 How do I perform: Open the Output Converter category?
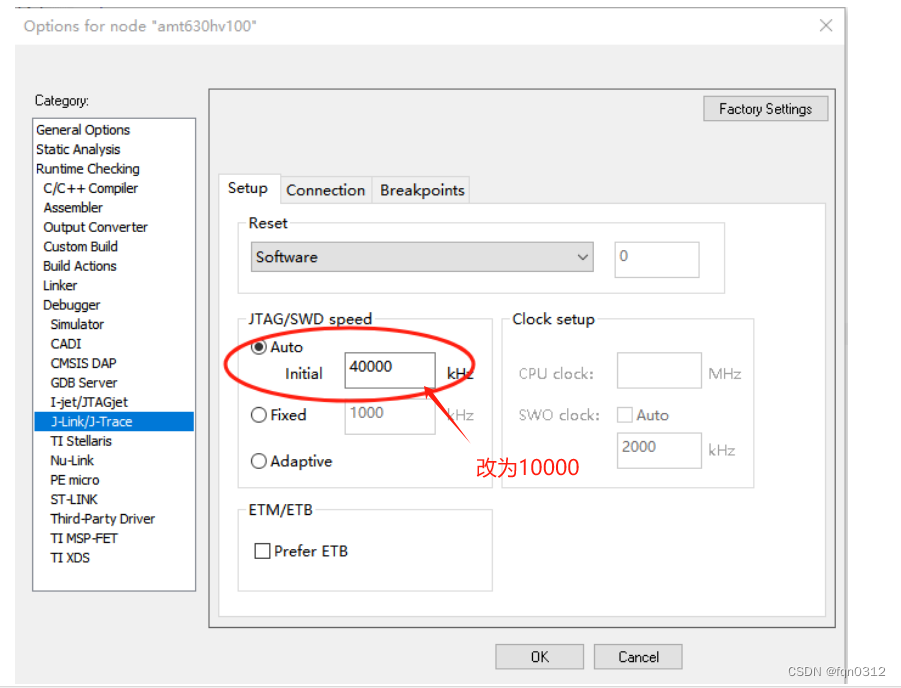click(x=95, y=227)
